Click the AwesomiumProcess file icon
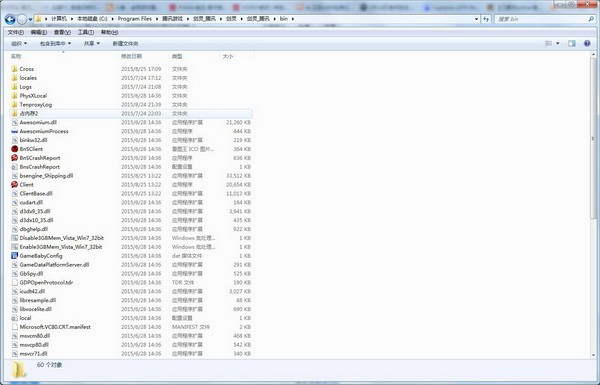This screenshot has width=600, height=385. click(15, 131)
